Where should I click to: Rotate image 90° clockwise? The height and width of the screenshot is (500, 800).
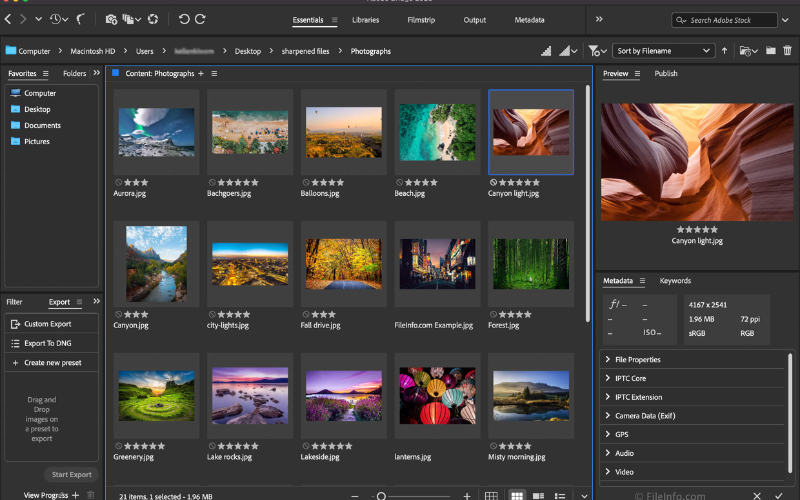point(201,19)
